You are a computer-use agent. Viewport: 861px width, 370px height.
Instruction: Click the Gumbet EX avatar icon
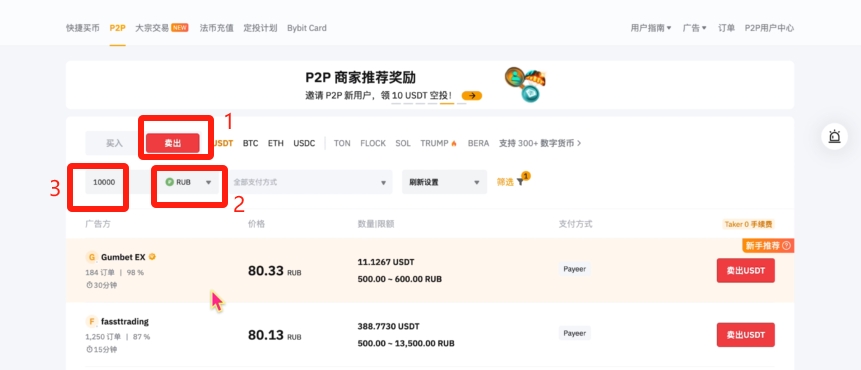[x=92, y=257]
